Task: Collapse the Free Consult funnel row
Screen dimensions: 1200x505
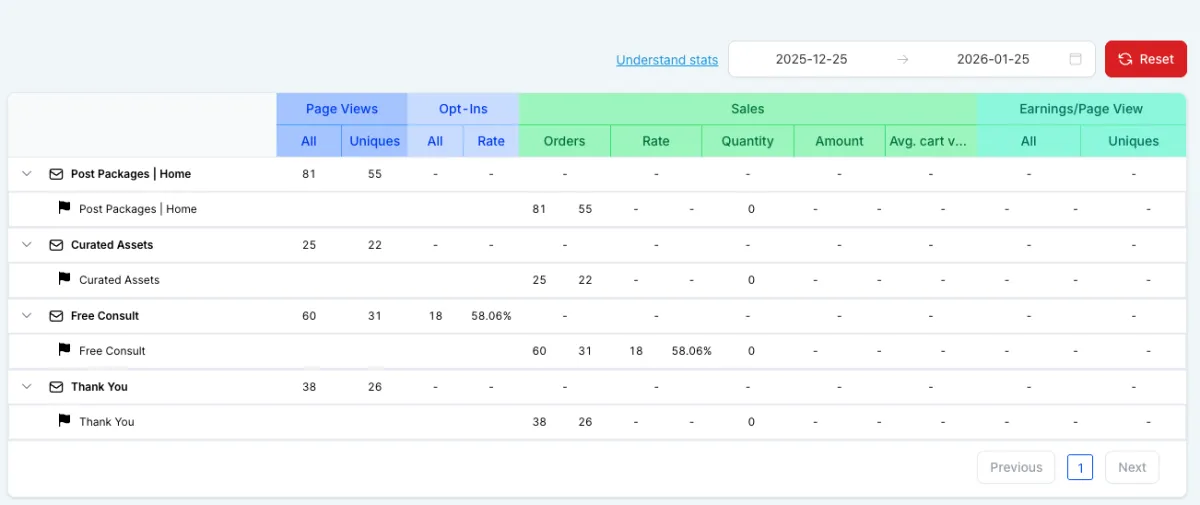Action: (x=27, y=316)
